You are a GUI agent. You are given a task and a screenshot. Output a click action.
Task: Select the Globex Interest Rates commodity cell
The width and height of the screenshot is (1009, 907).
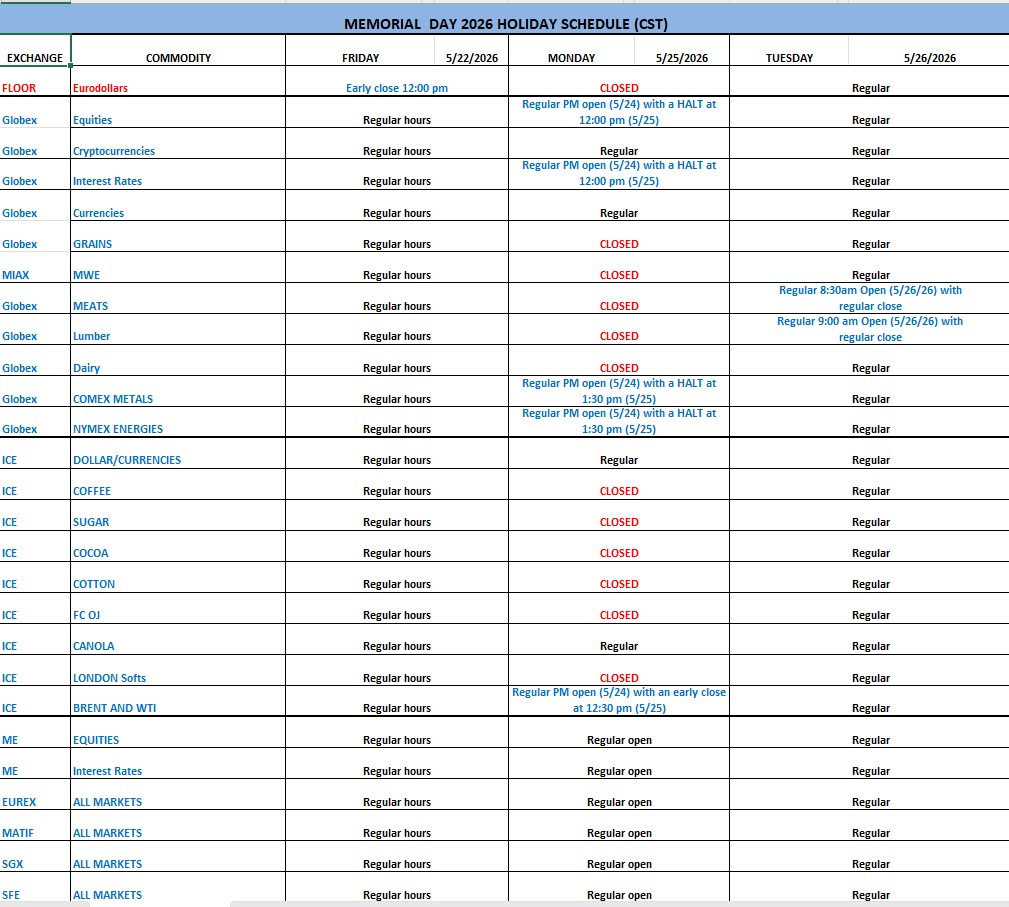click(x=178, y=174)
